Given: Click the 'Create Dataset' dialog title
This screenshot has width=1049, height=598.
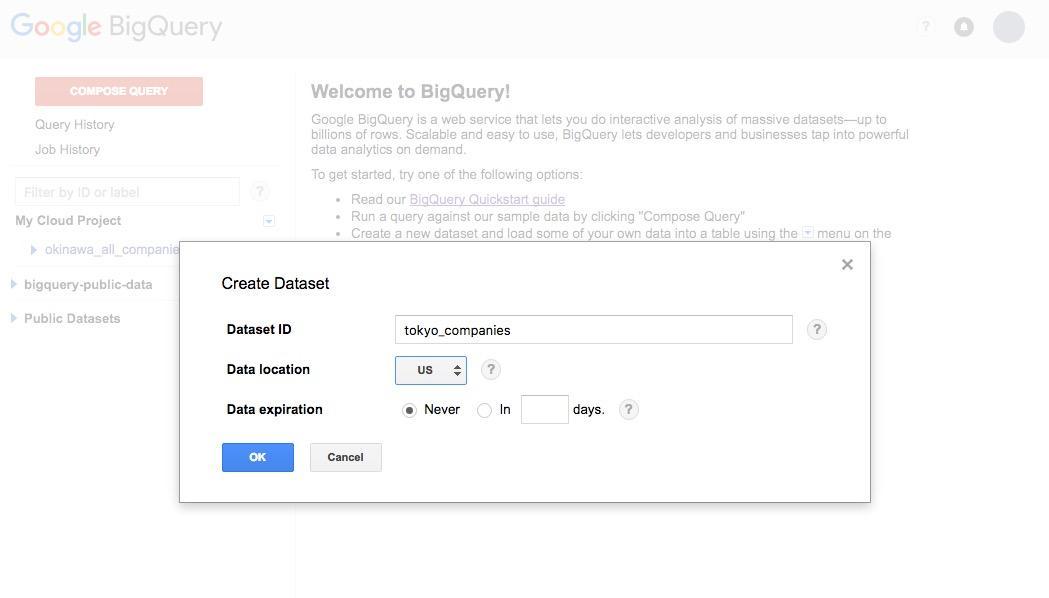Looking at the screenshot, I should (x=275, y=284).
